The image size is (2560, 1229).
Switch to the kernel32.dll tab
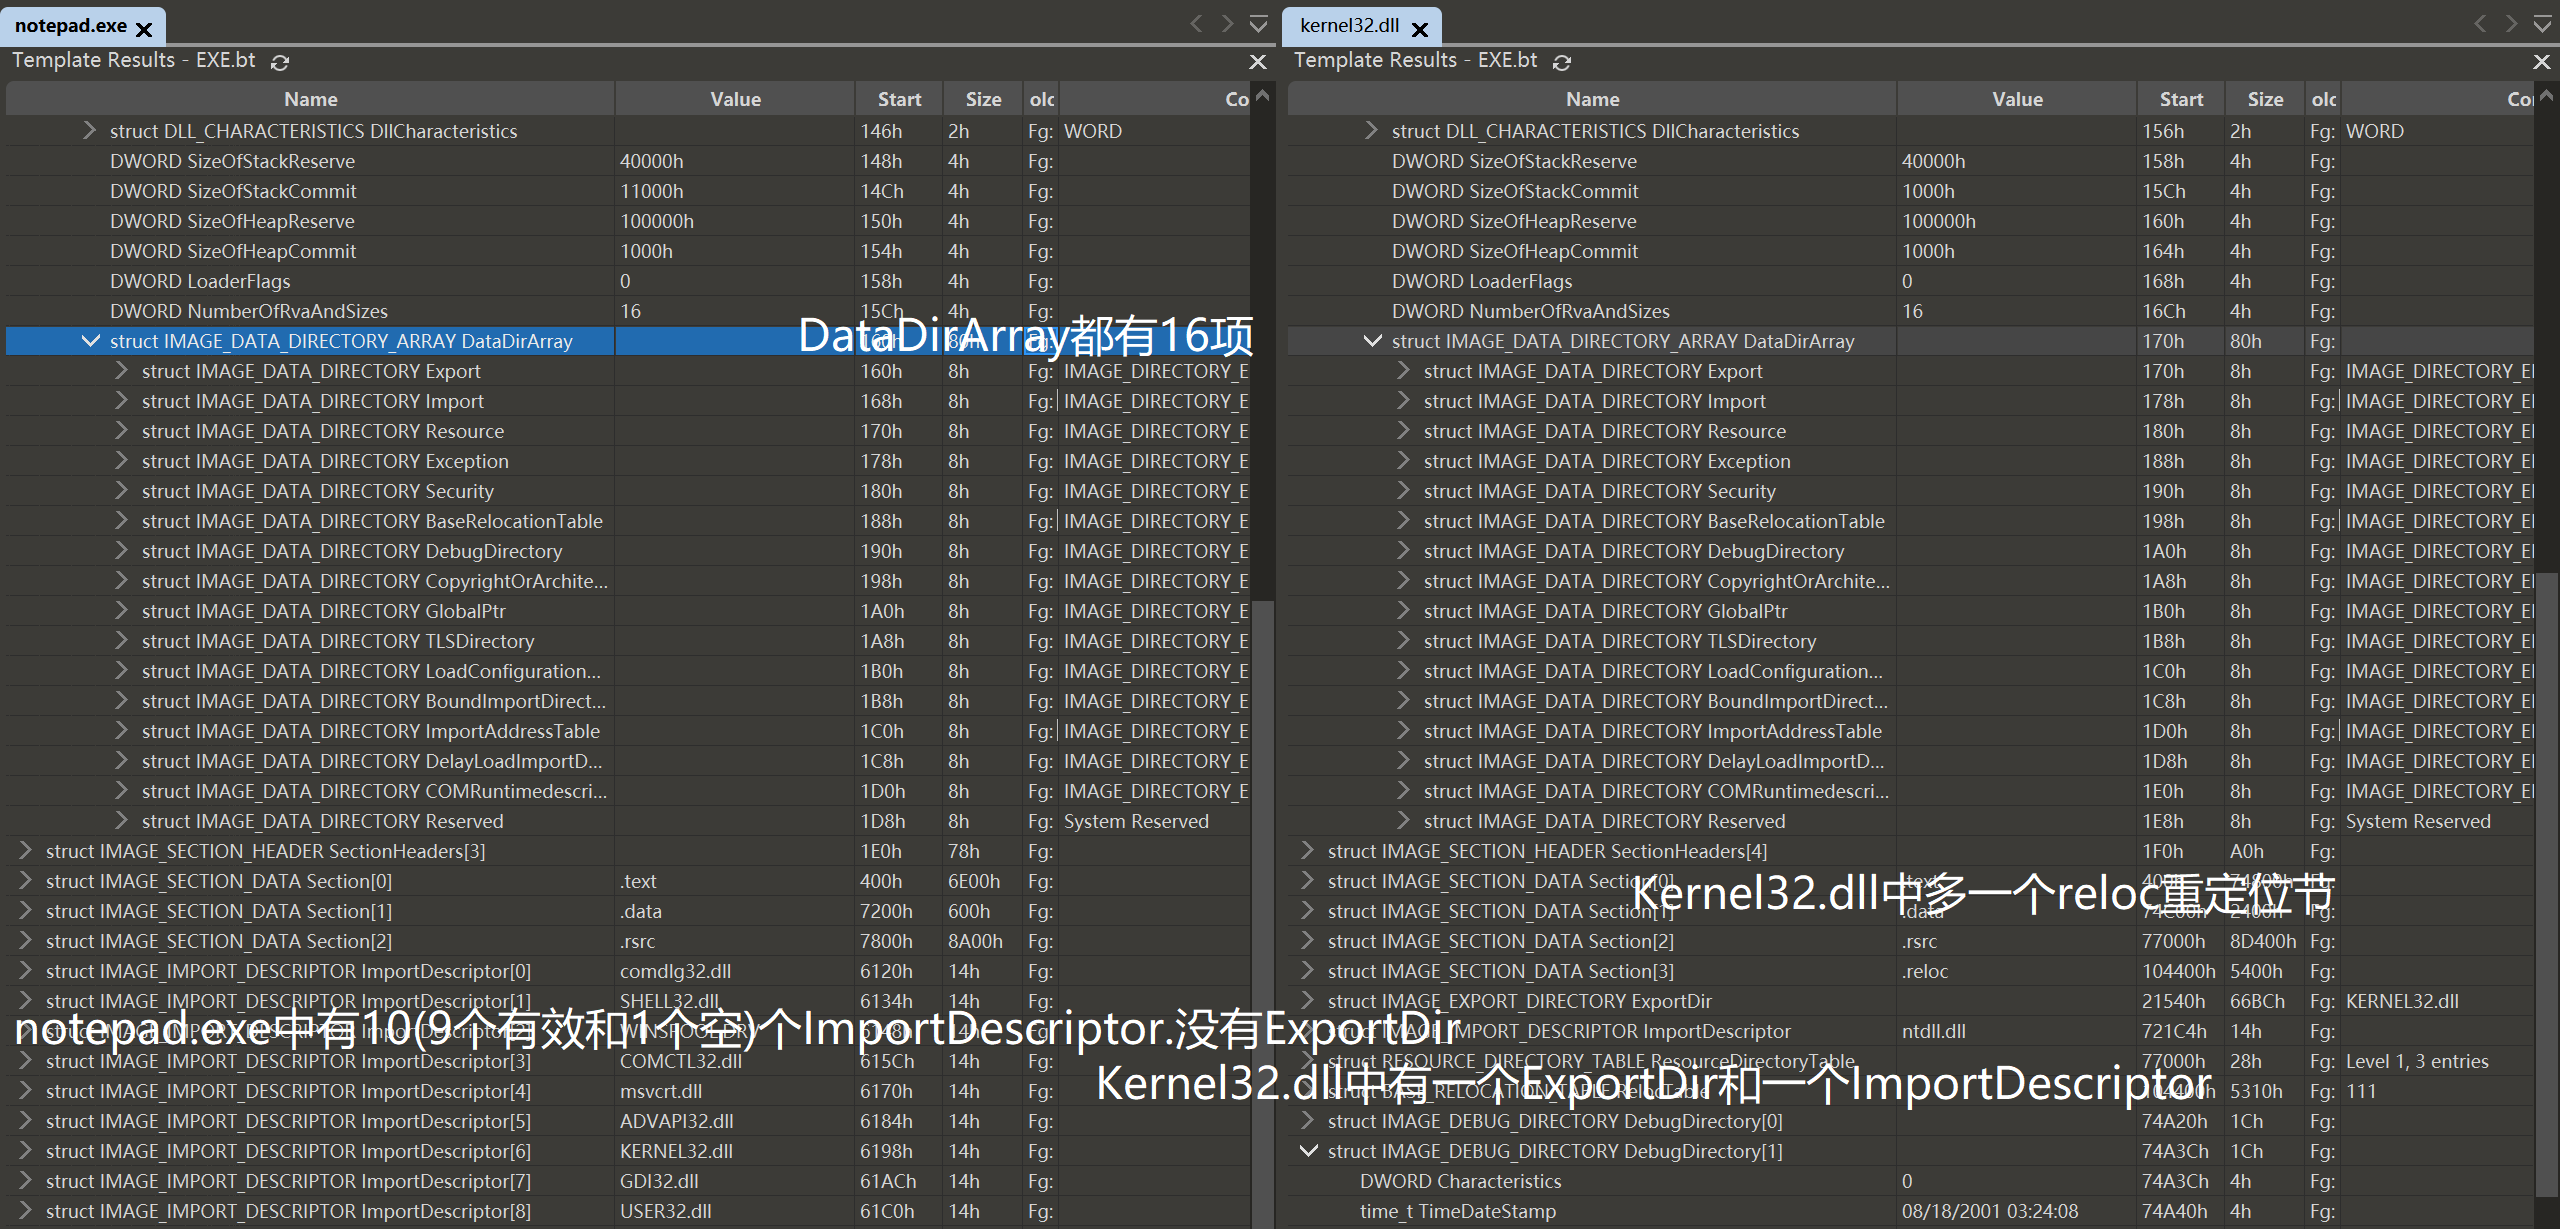click(1349, 26)
